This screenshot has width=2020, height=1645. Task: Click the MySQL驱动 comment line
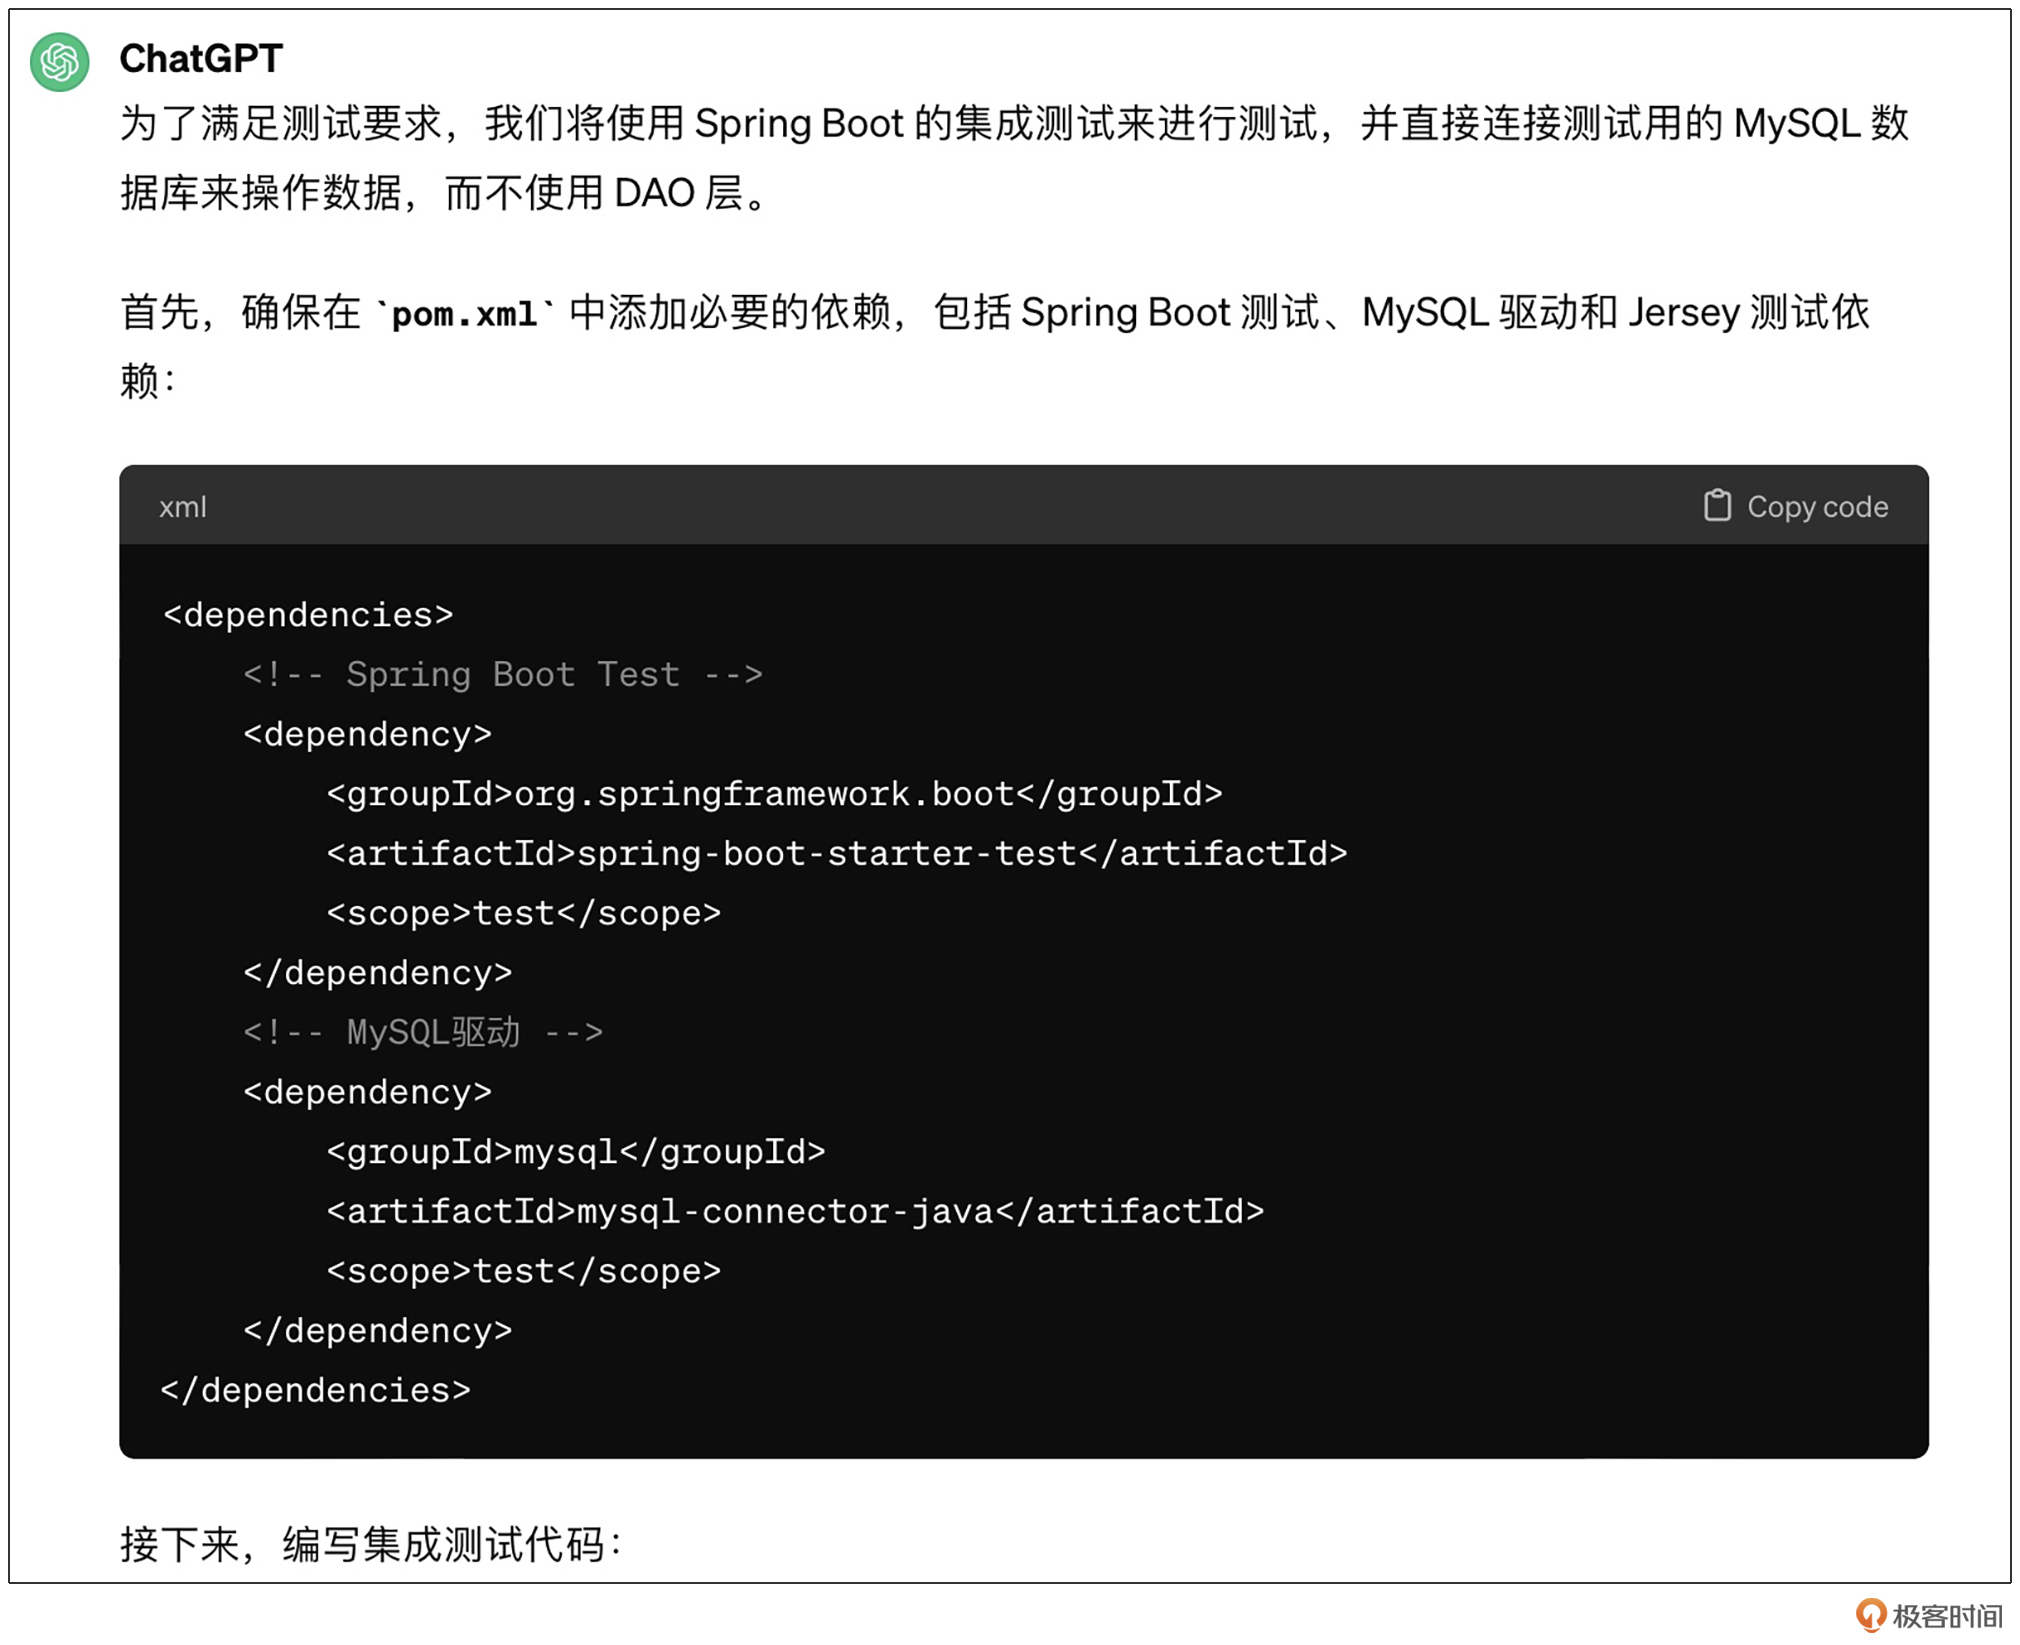click(423, 1032)
